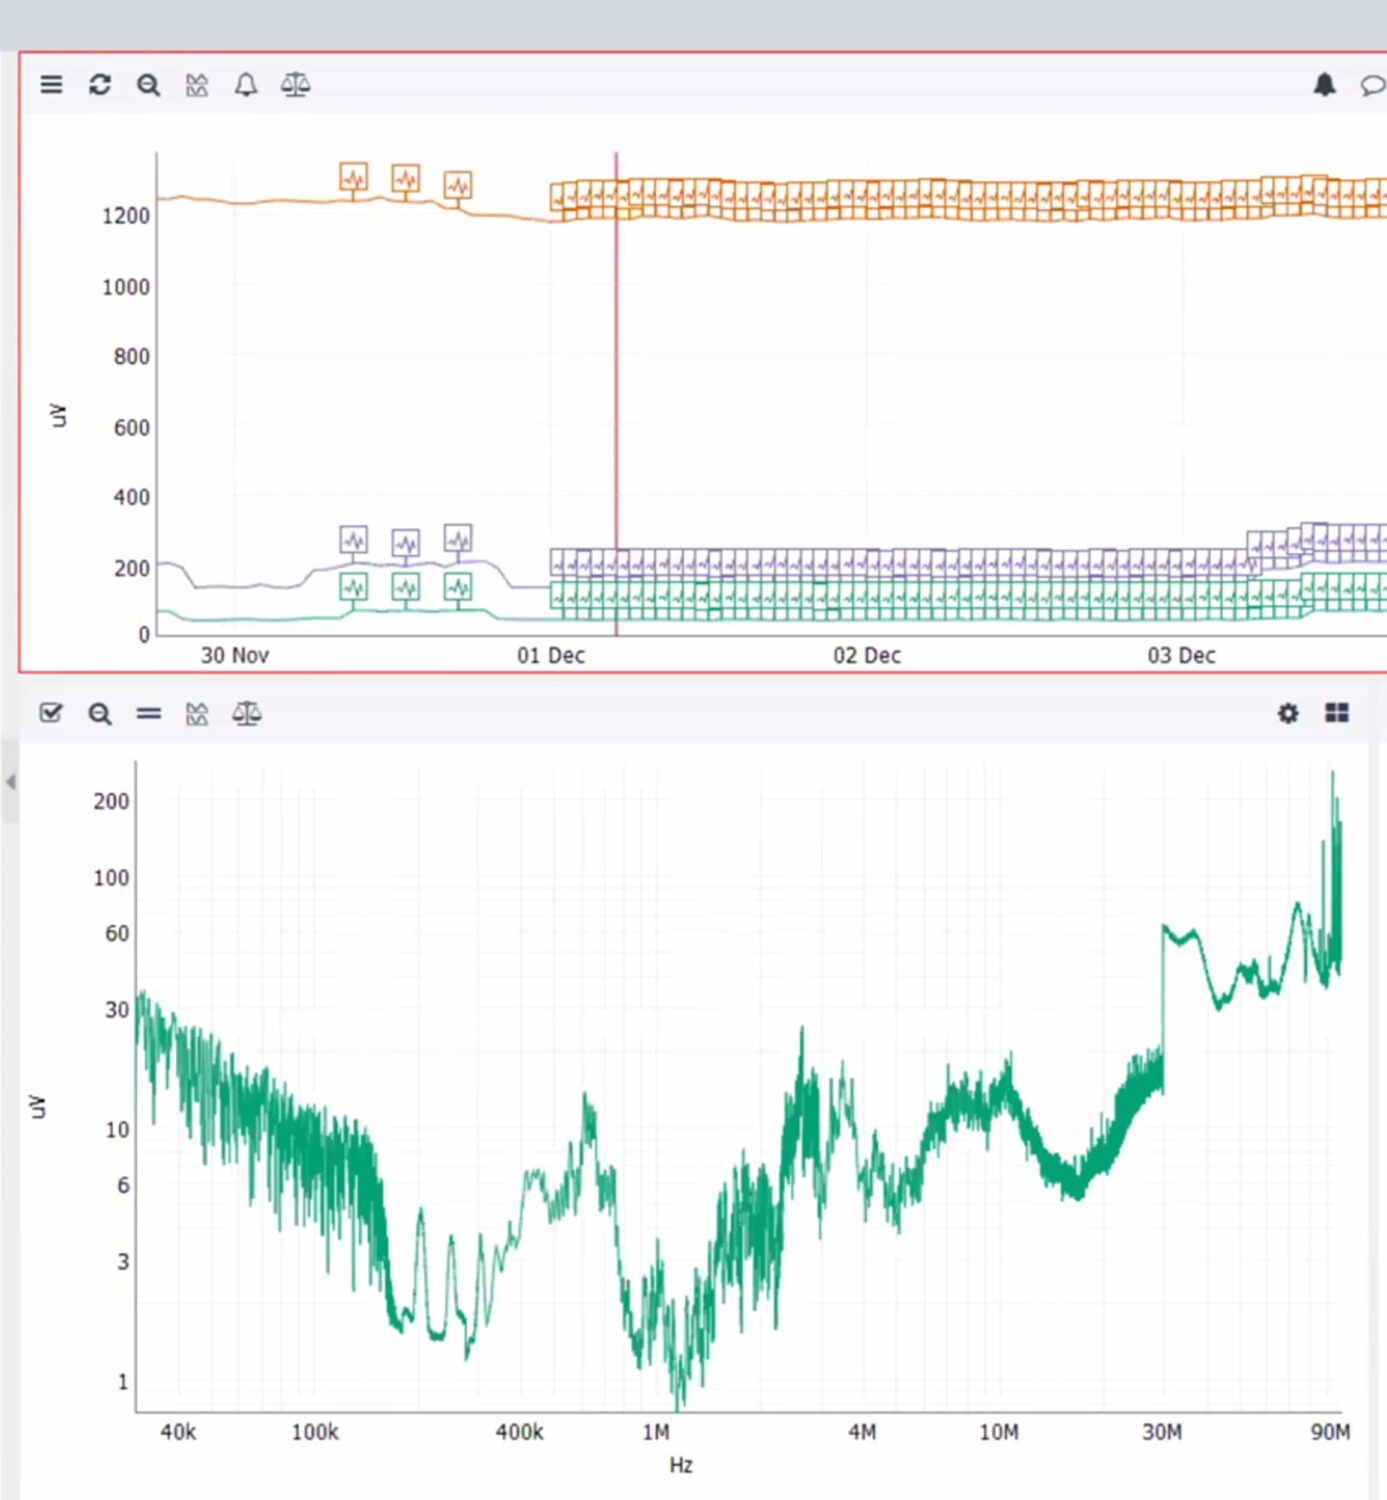Click zoom-out magnifier in spectrum toolbar
This screenshot has width=1387, height=1500.
pos(100,714)
